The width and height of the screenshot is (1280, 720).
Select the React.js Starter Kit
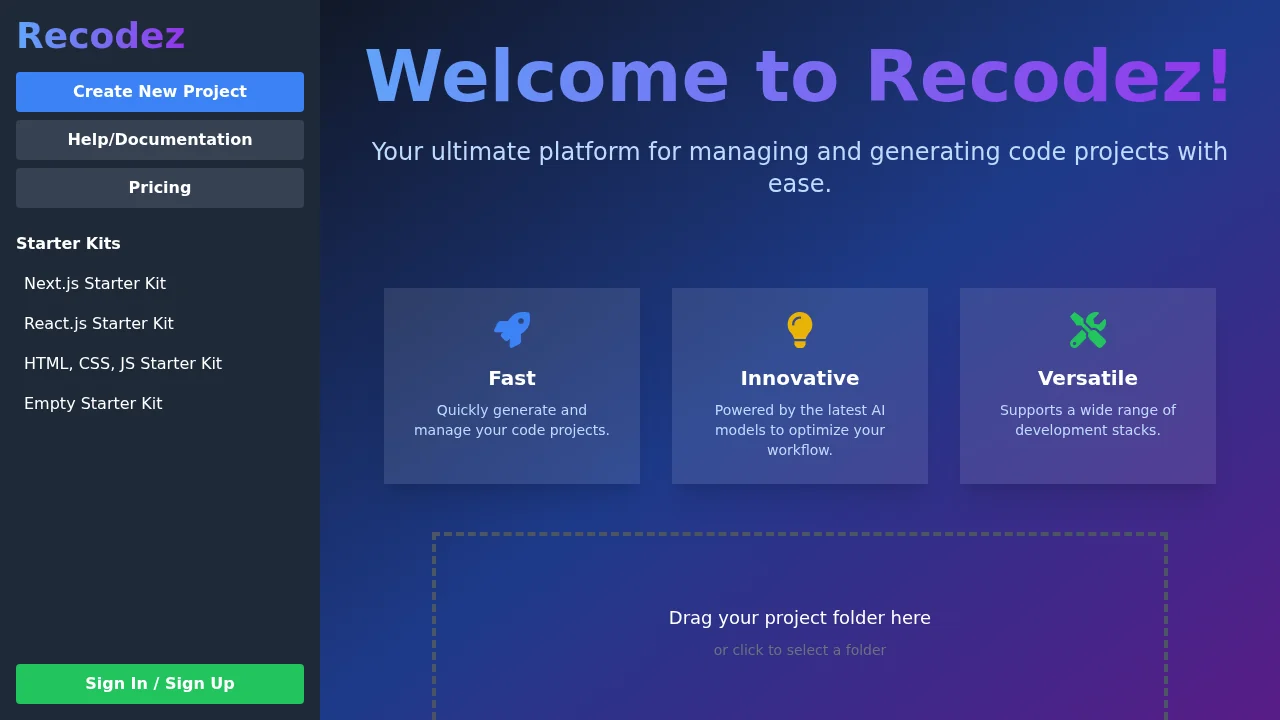[99, 323]
